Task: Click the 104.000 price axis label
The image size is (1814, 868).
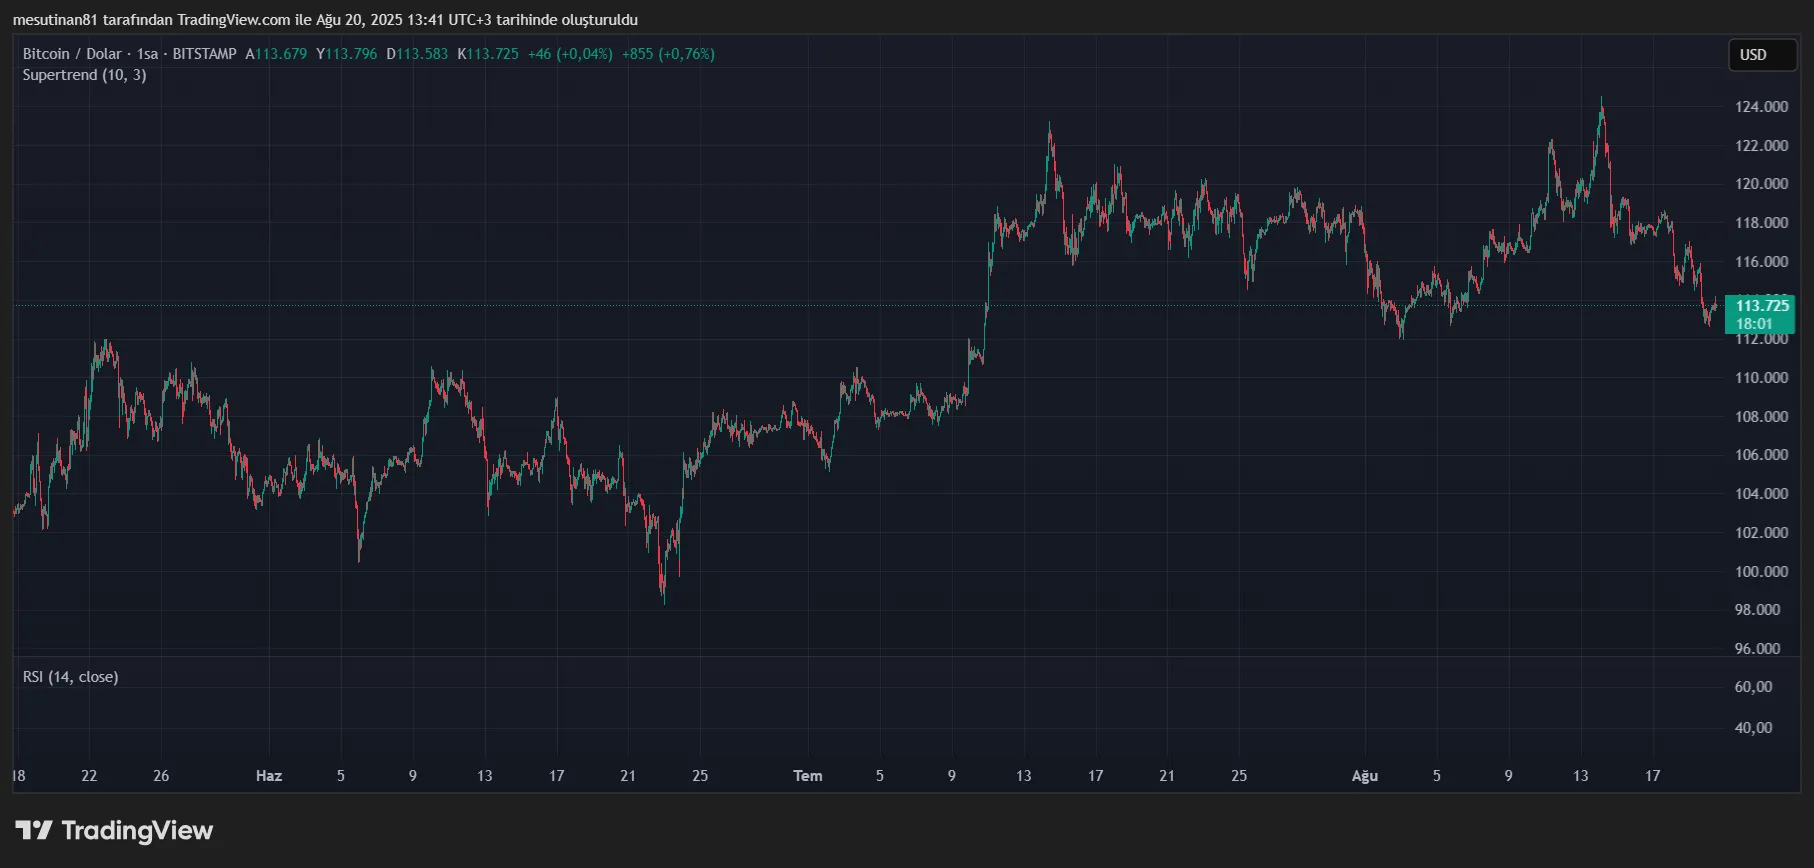Action: 1762,494
